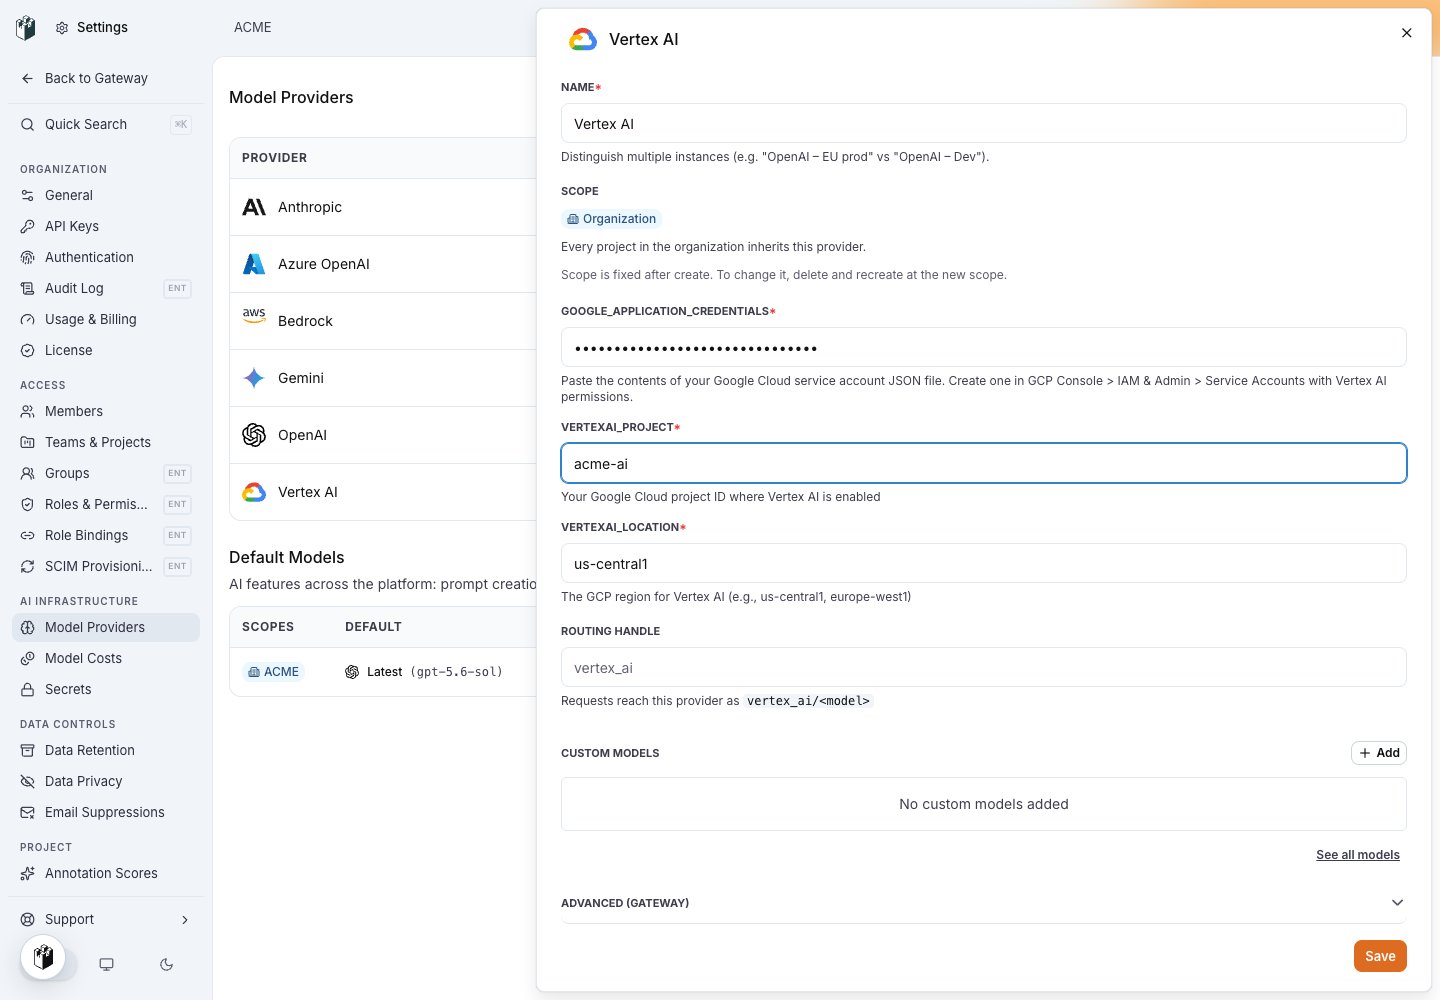Click the VERTEXAI_PROJECT input field
The height and width of the screenshot is (1000, 1440).
tap(984, 464)
